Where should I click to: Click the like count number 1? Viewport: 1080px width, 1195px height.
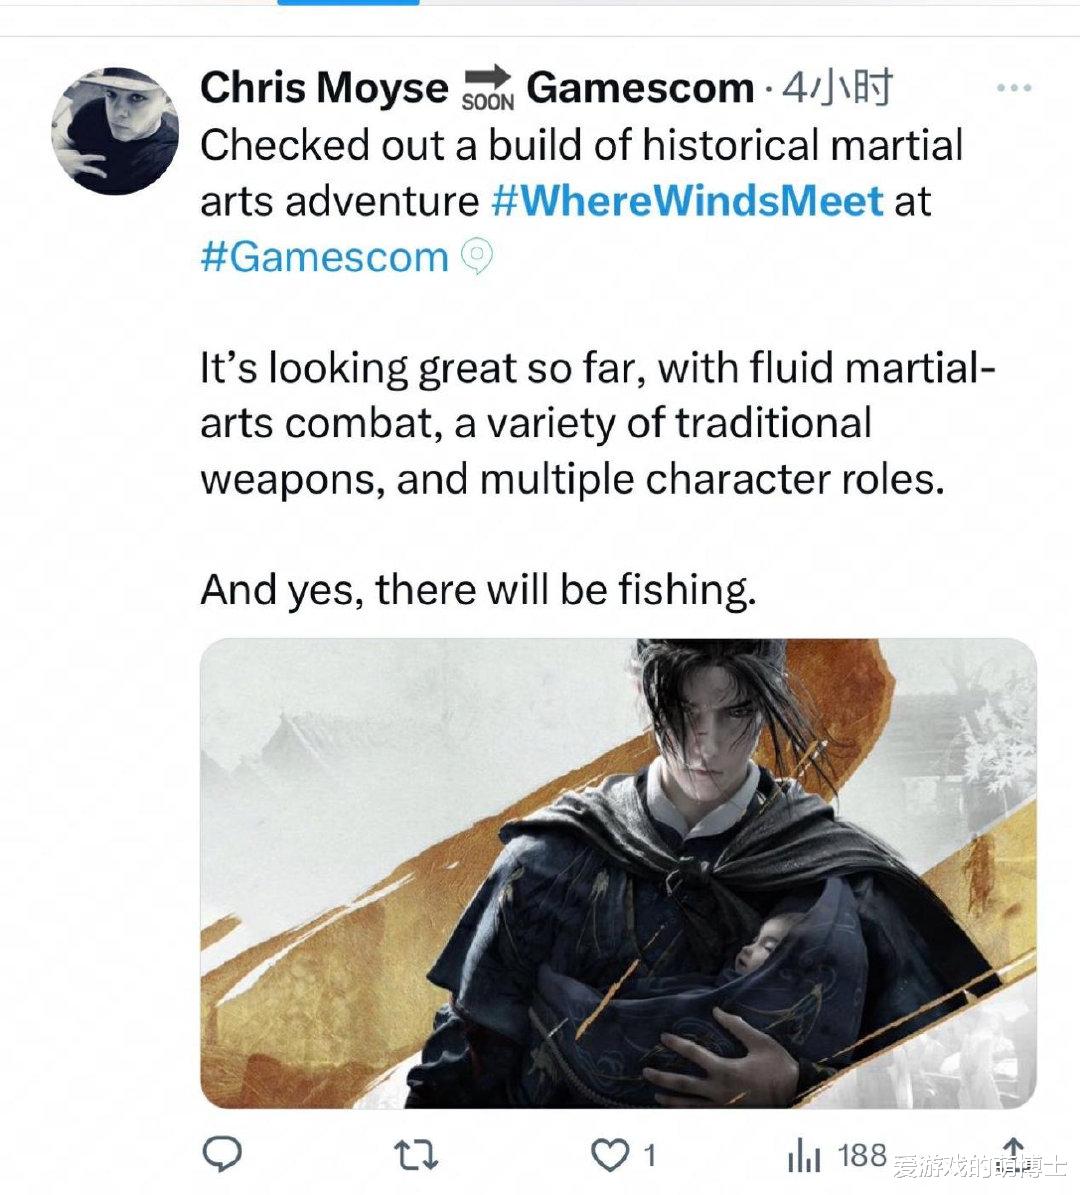(x=649, y=1156)
